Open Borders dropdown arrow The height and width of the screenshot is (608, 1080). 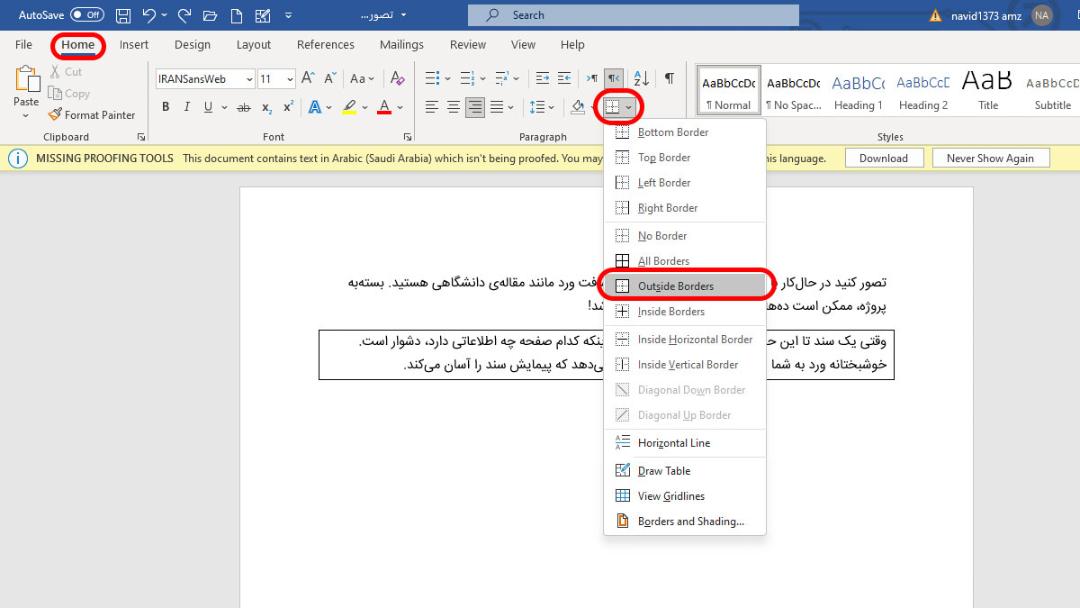629,107
